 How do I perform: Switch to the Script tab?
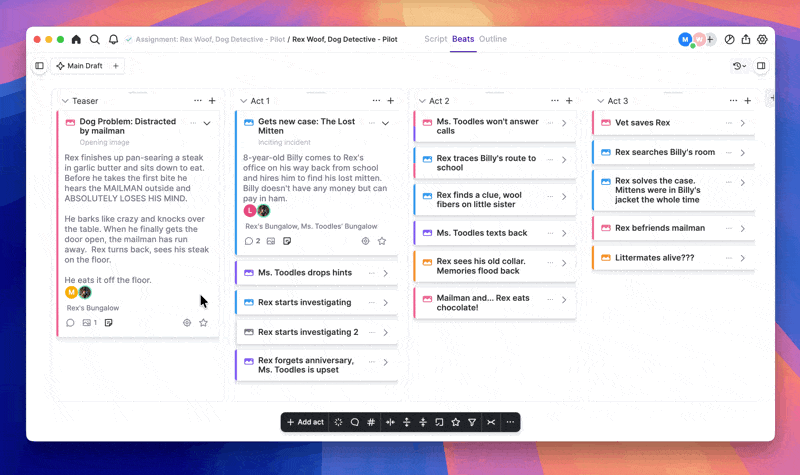pyautogui.click(x=435, y=39)
